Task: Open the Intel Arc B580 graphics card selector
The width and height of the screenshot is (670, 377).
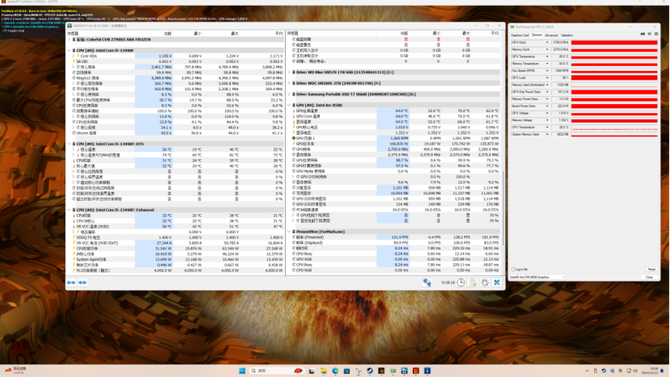Action: coord(537,277)
